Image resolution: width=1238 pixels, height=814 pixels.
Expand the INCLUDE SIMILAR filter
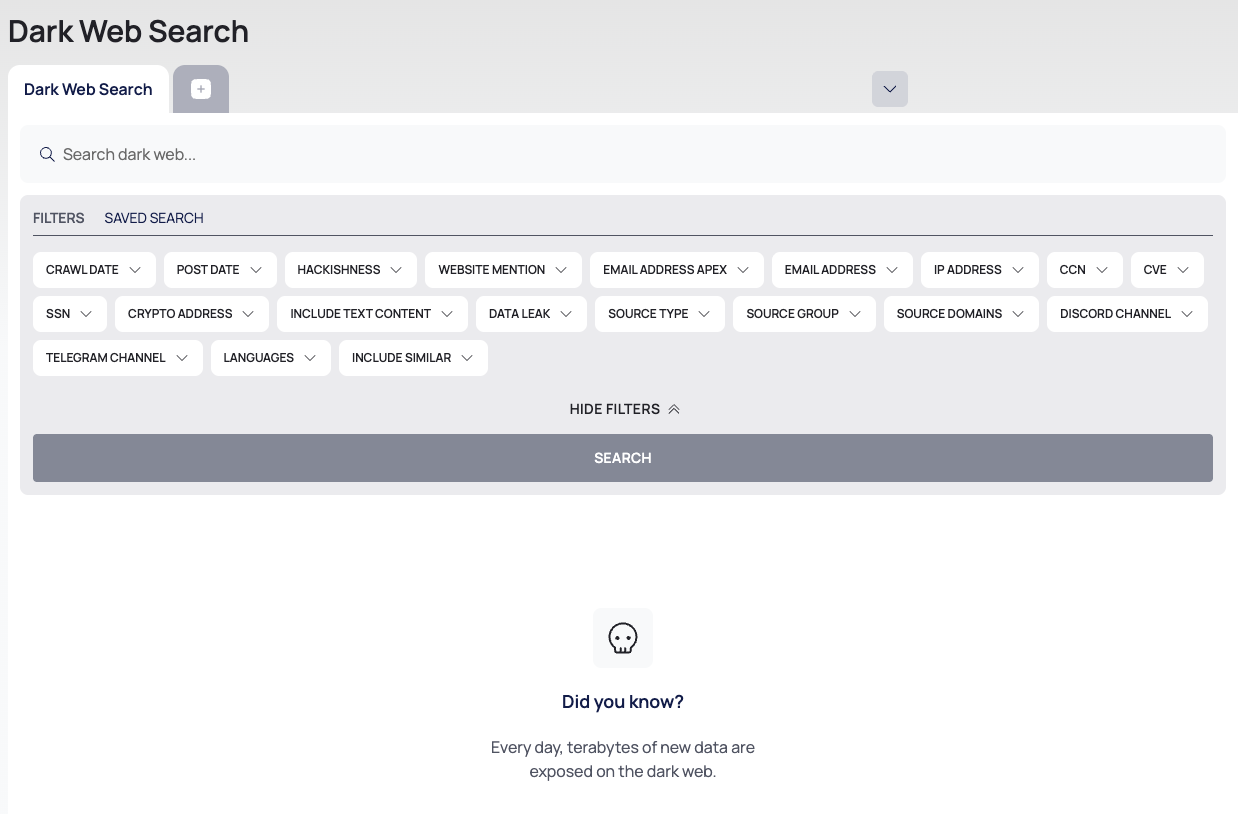coord(413,358)
